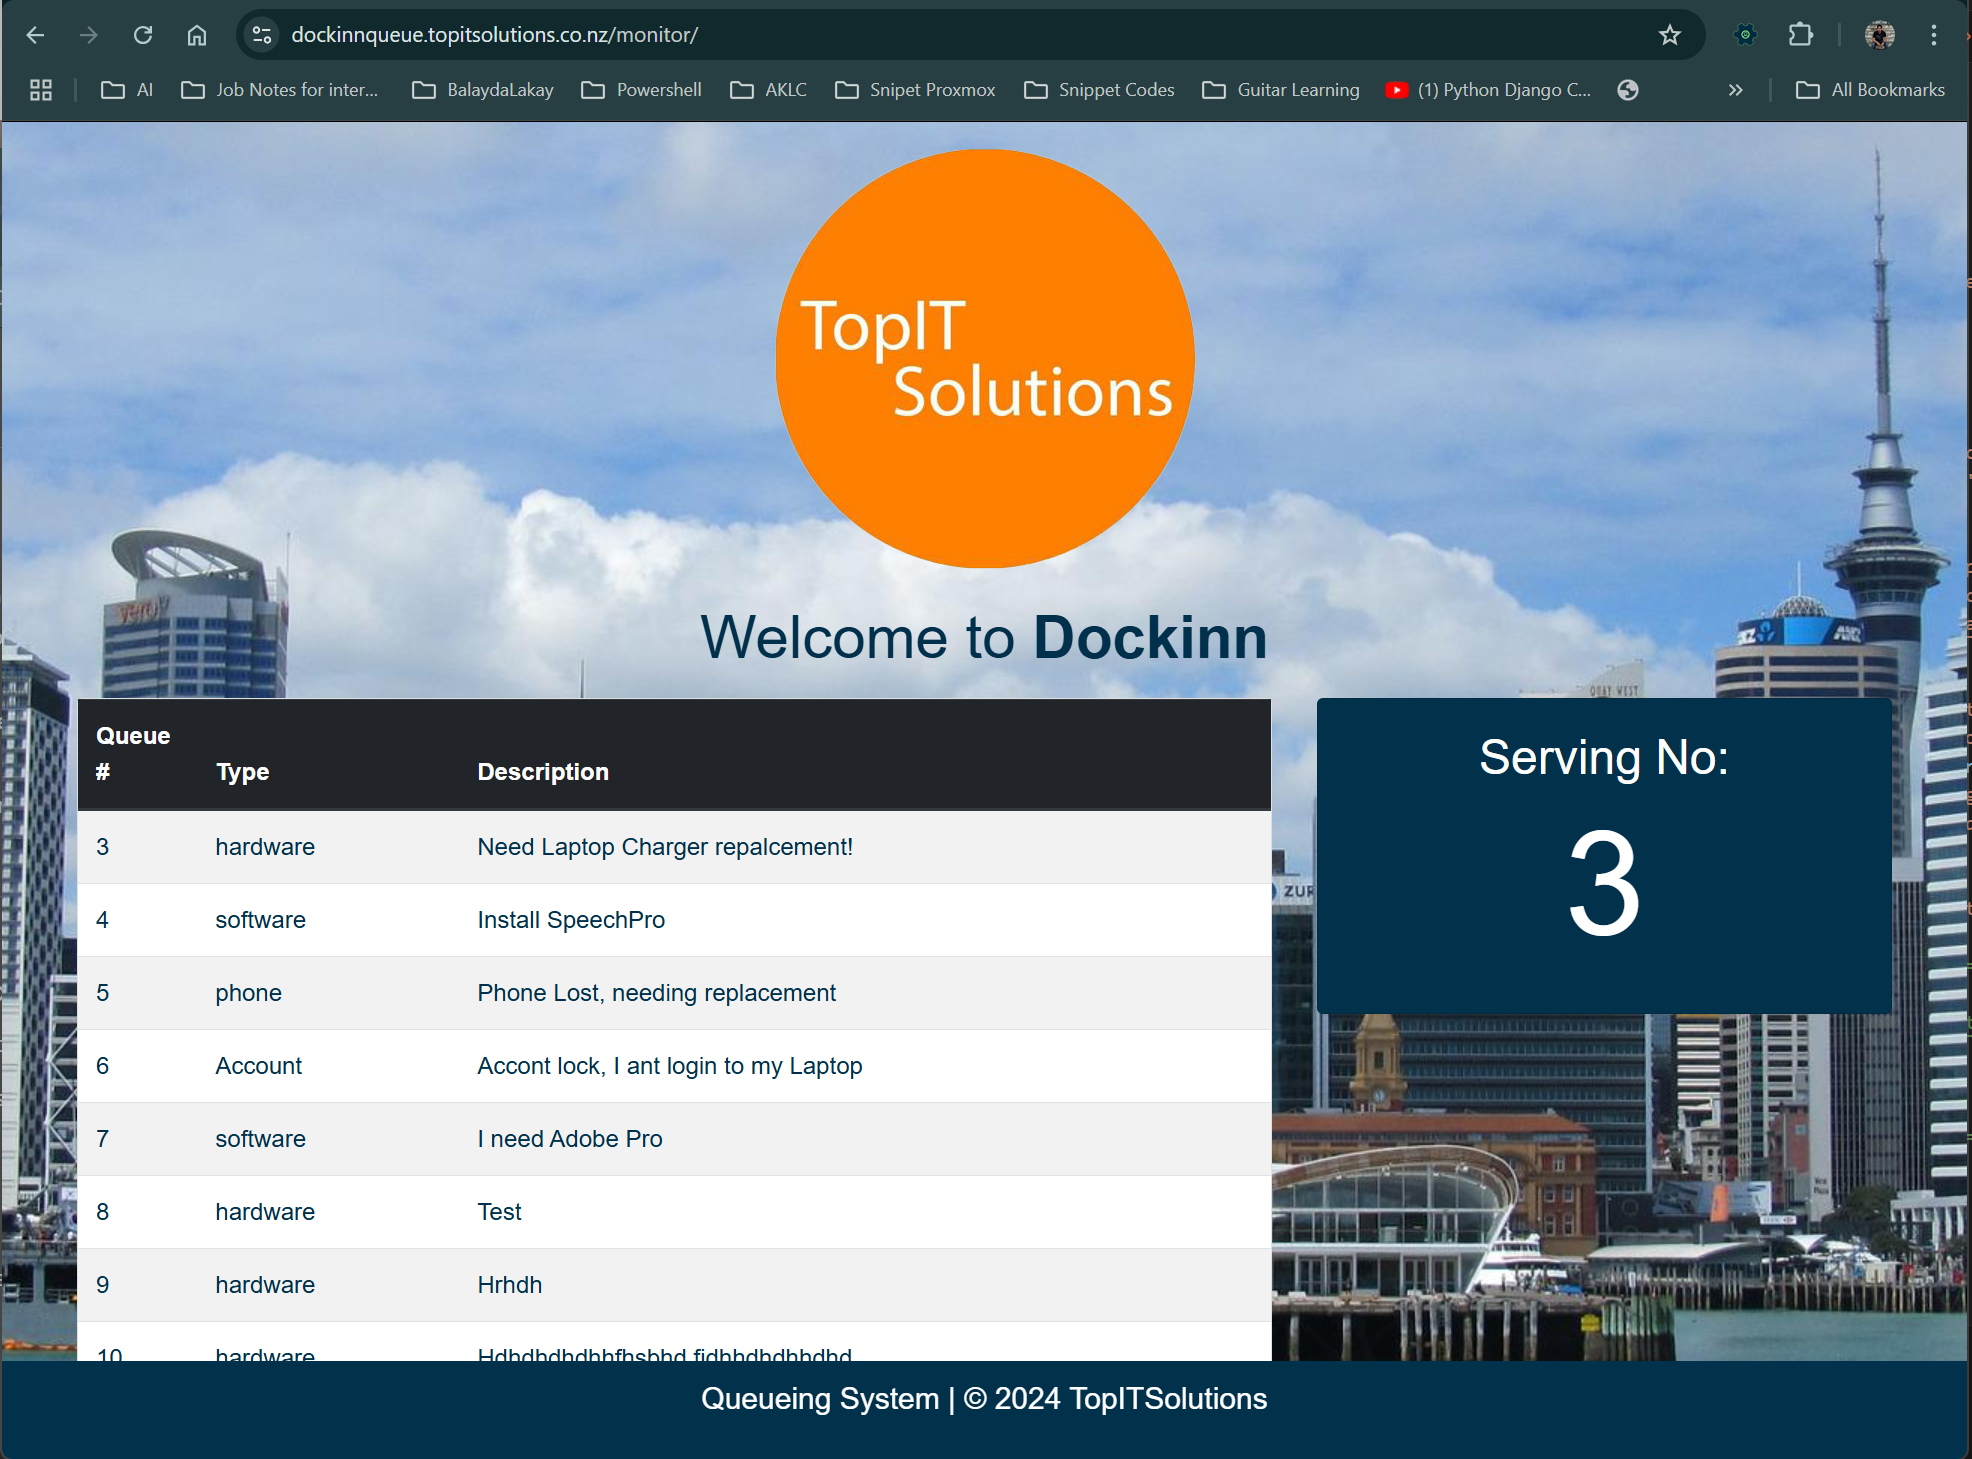Open the Snipet Proxmox folder
This screenshot has width=1972, height=1459.
click(915, 90)
